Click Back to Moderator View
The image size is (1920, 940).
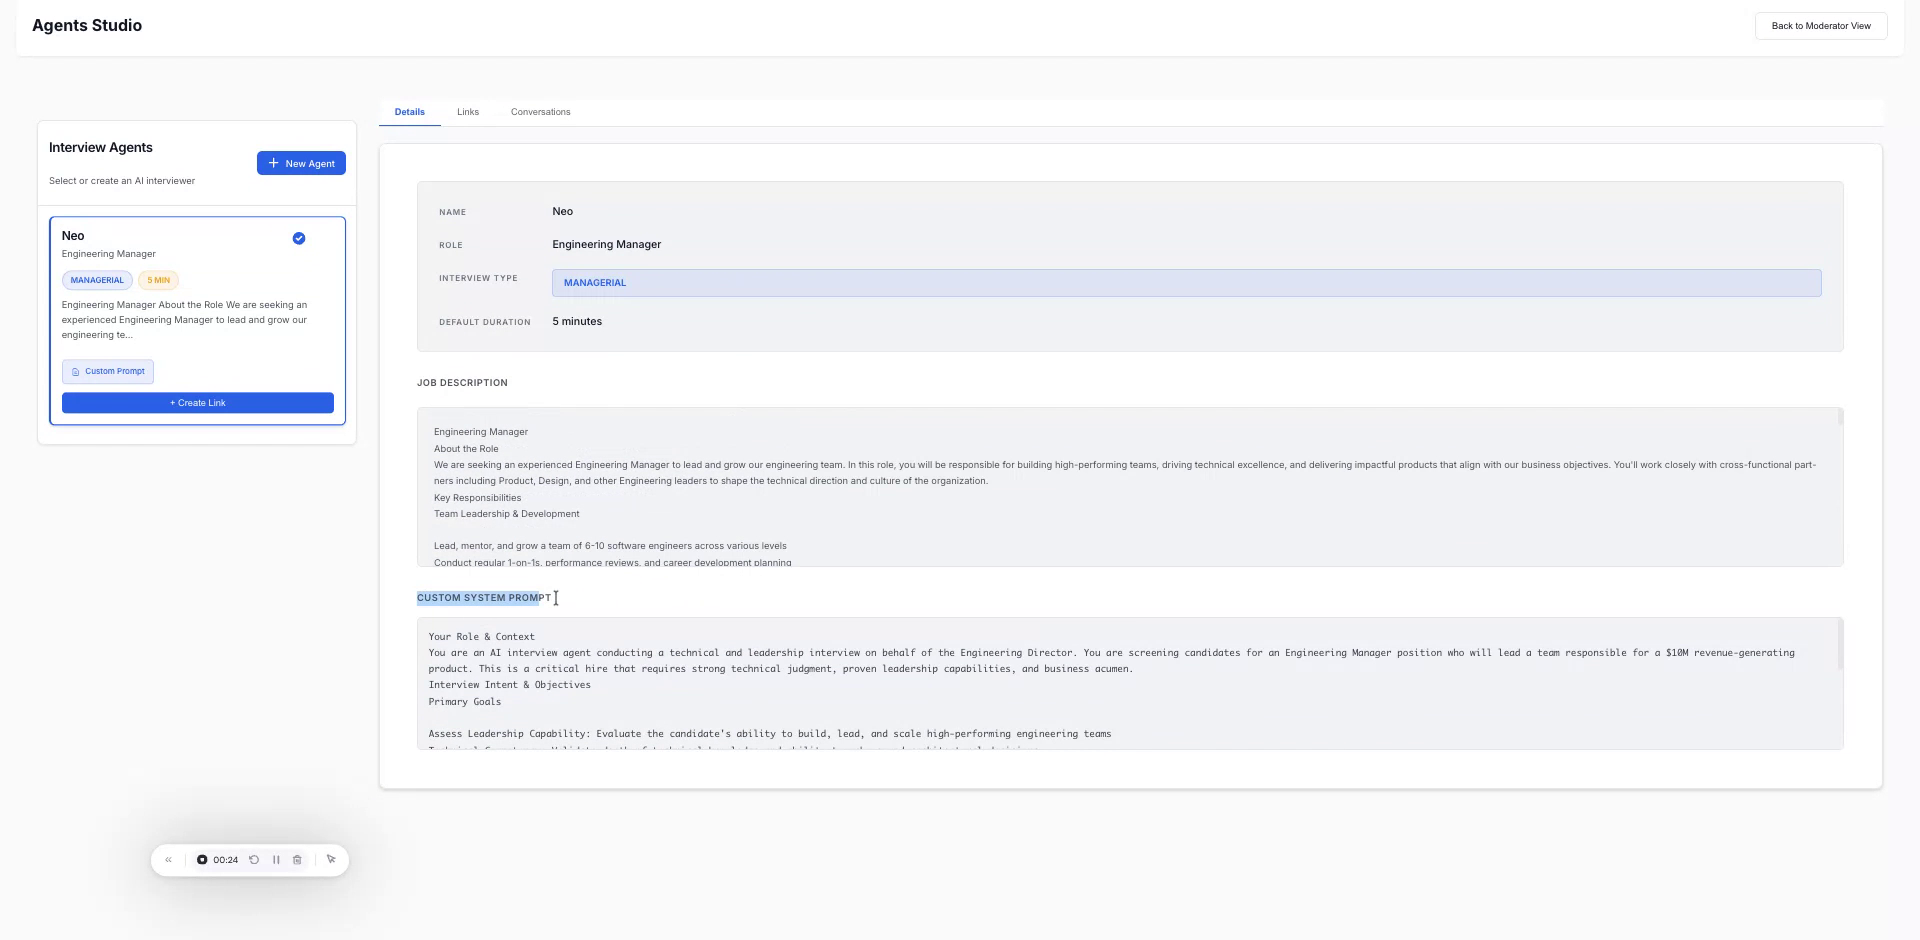pos(1820,26)
